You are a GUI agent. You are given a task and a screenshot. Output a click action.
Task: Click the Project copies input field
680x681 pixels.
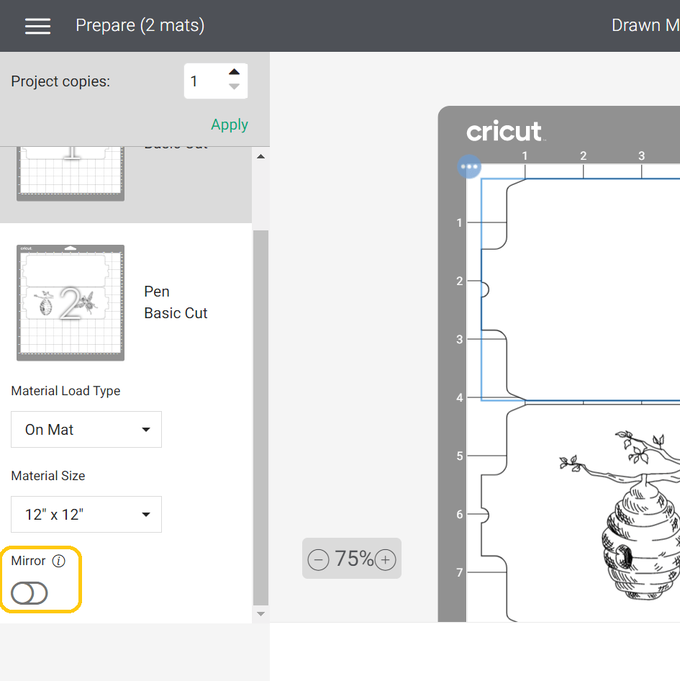(204, 82)
